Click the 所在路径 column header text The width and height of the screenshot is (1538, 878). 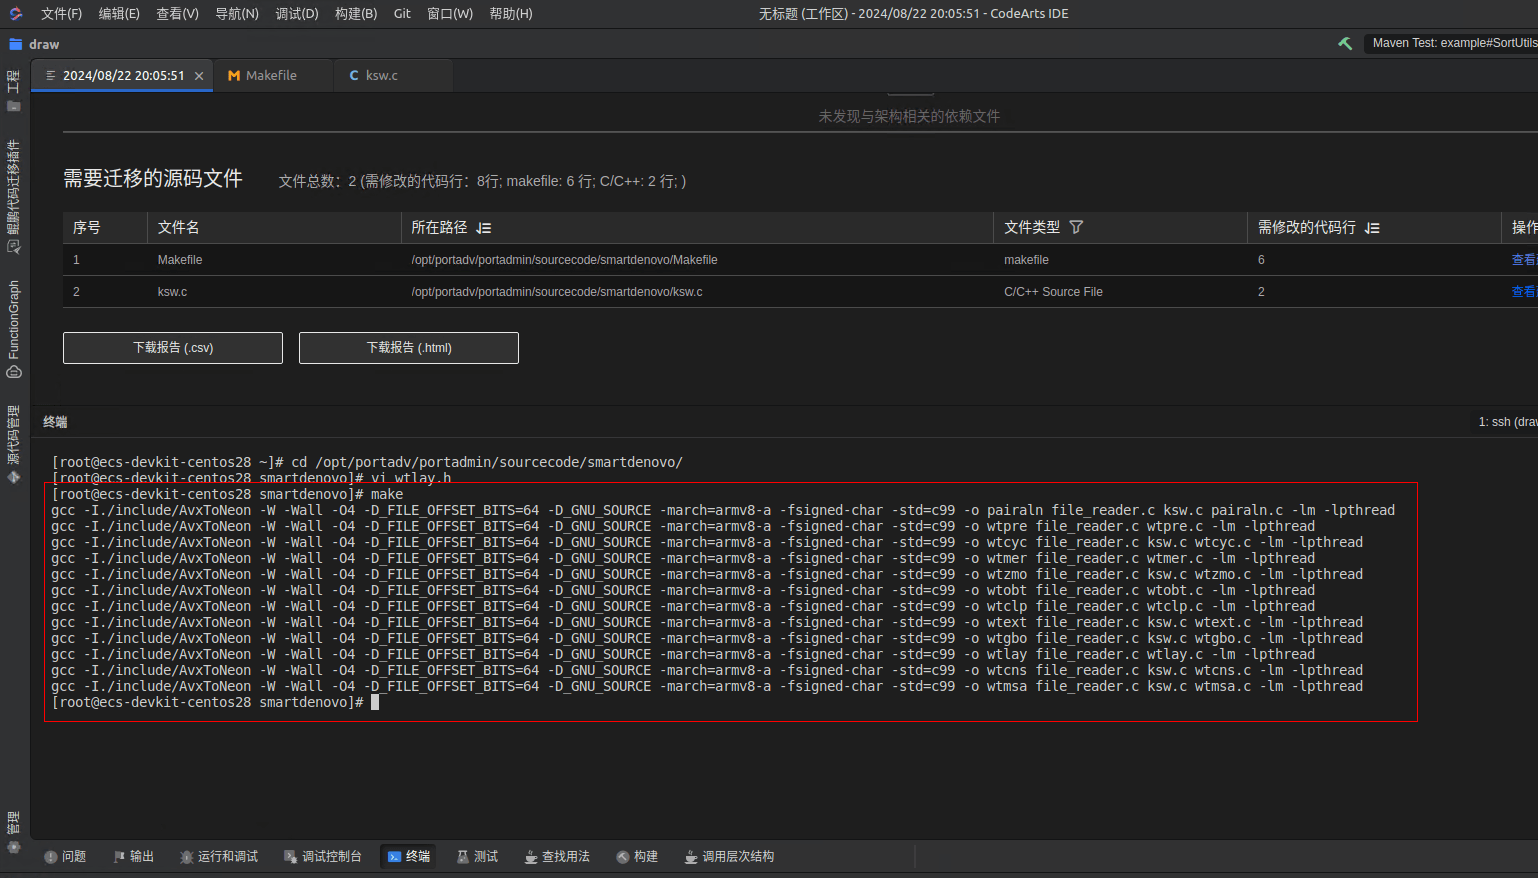439,228
